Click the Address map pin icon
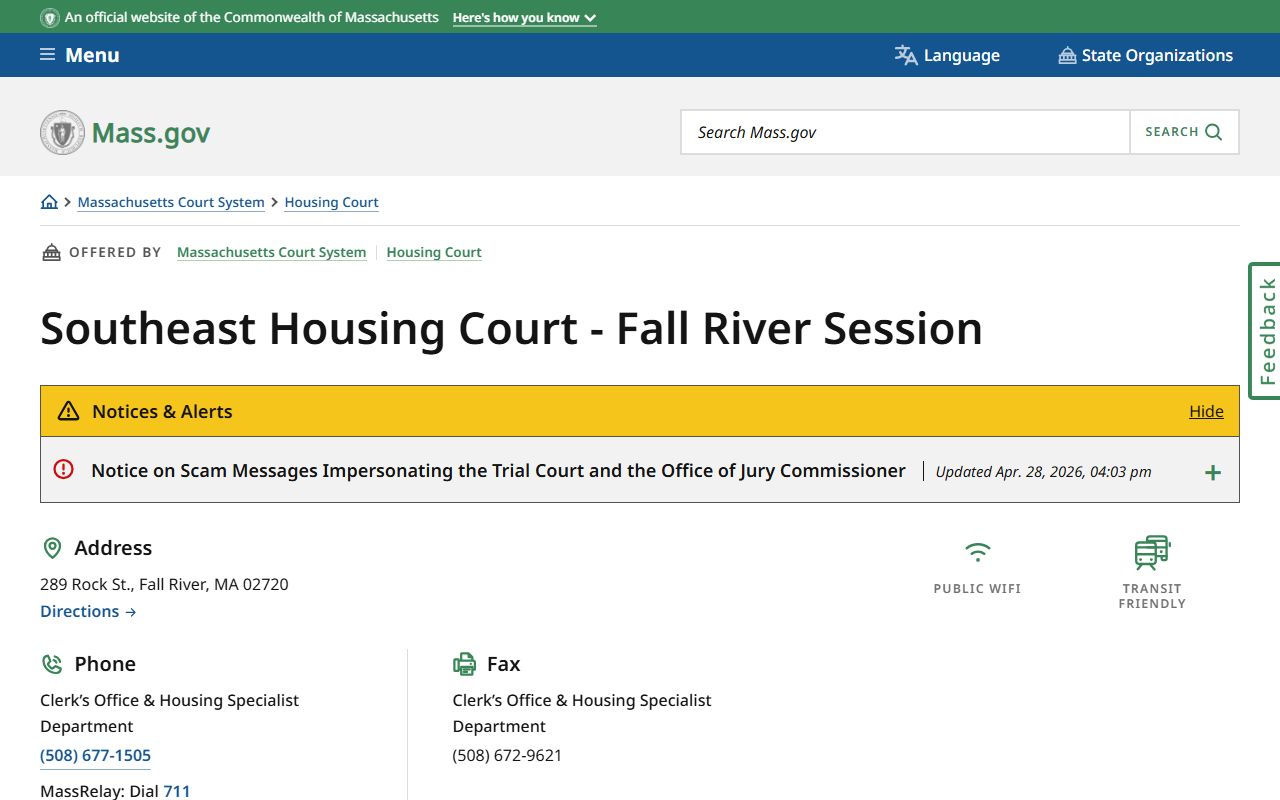 [52, 548]
